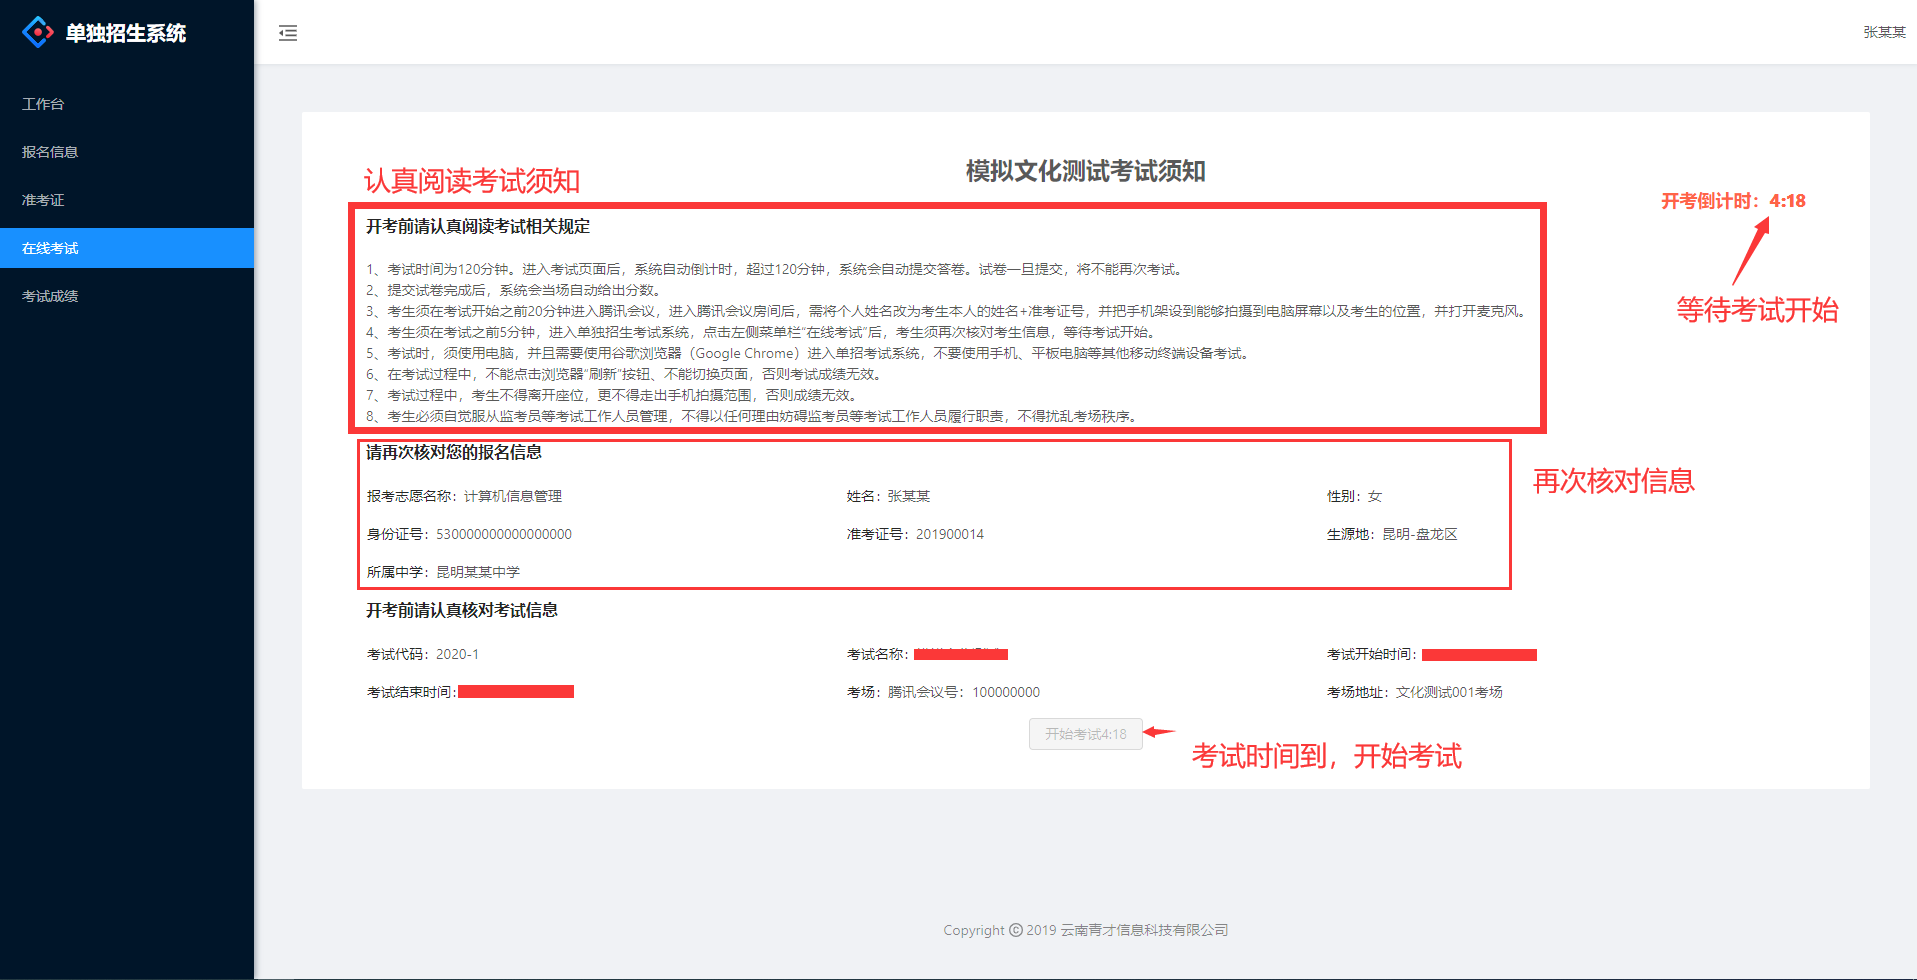This screenshot has width=1917, height=980.
Task: Go to 报名信息 in the sidebar
Action: (x=50, y=152)
